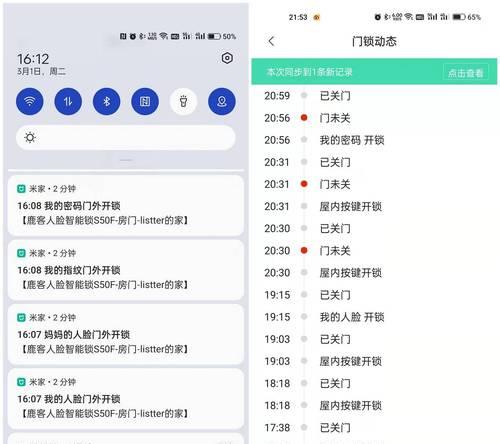This screenshot has height=444, width=500.
Task: Tap red alert dot at 20:30 门未关
Action: (304, 250)
